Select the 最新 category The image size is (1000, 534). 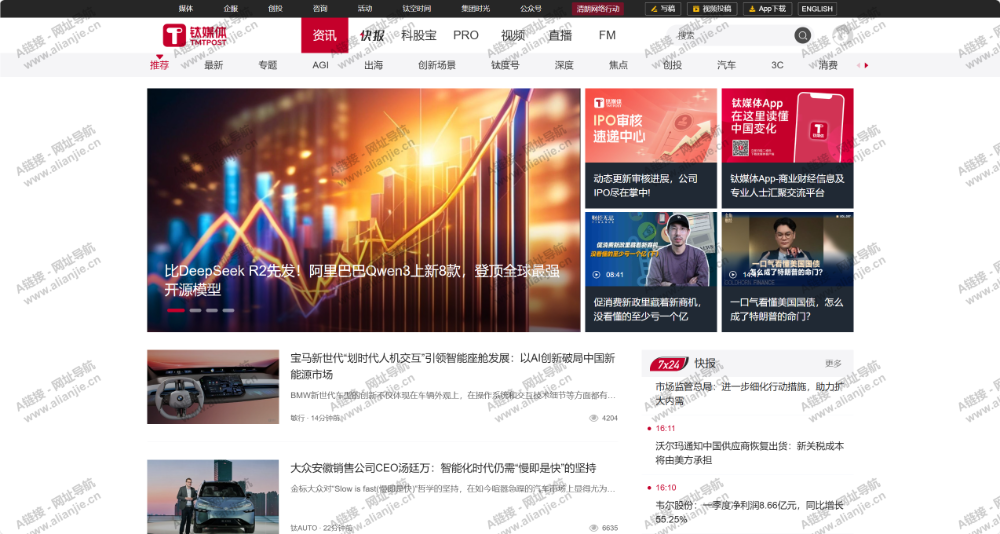tap(214, 65)
